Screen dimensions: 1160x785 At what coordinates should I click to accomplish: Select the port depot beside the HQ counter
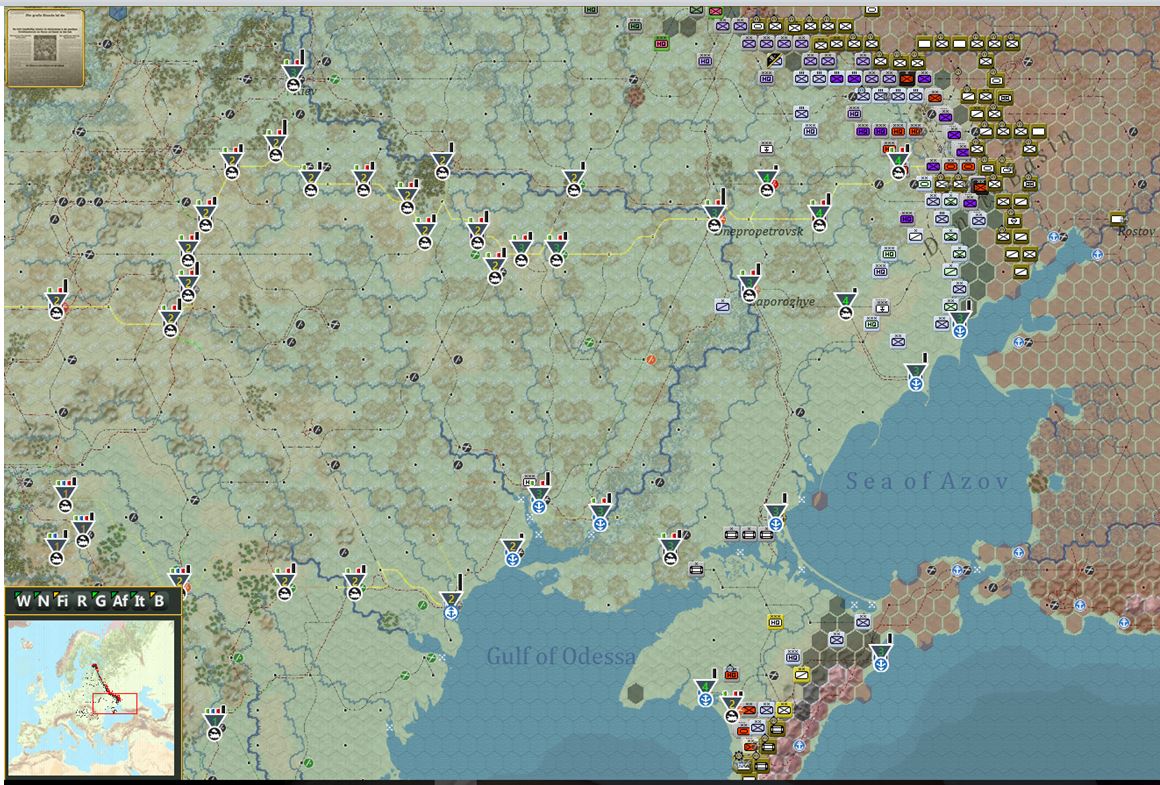(x=539, y=499)
